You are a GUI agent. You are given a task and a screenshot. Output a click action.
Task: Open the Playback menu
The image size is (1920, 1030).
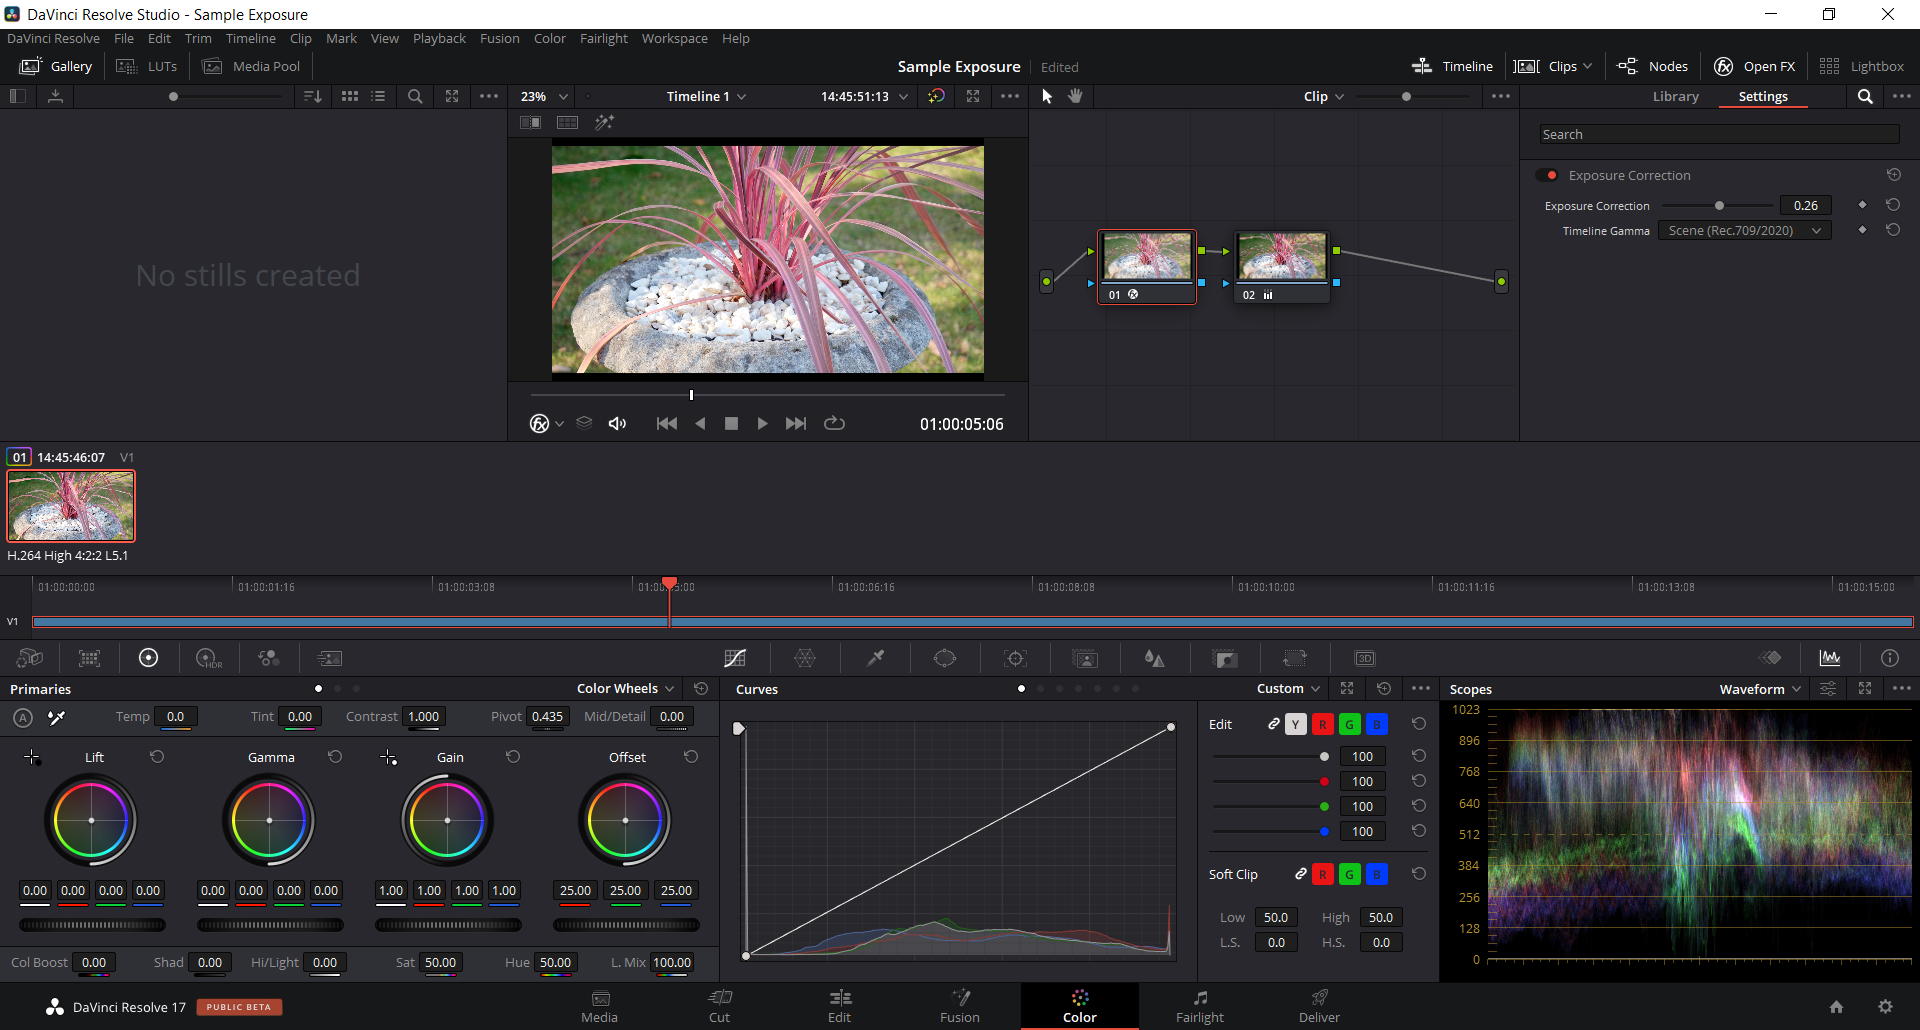(439, 38)
